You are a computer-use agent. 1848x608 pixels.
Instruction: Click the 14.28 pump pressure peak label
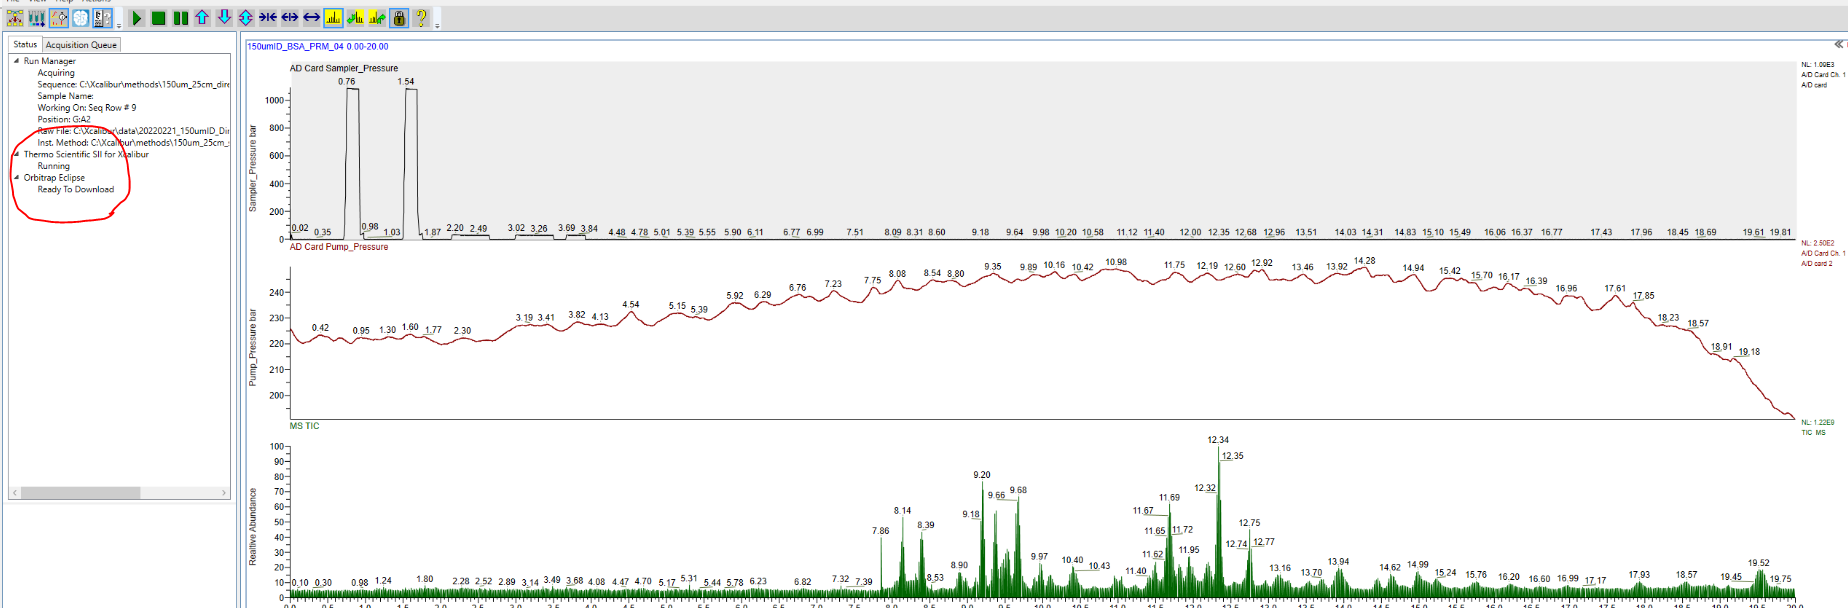pos(1364,261)
